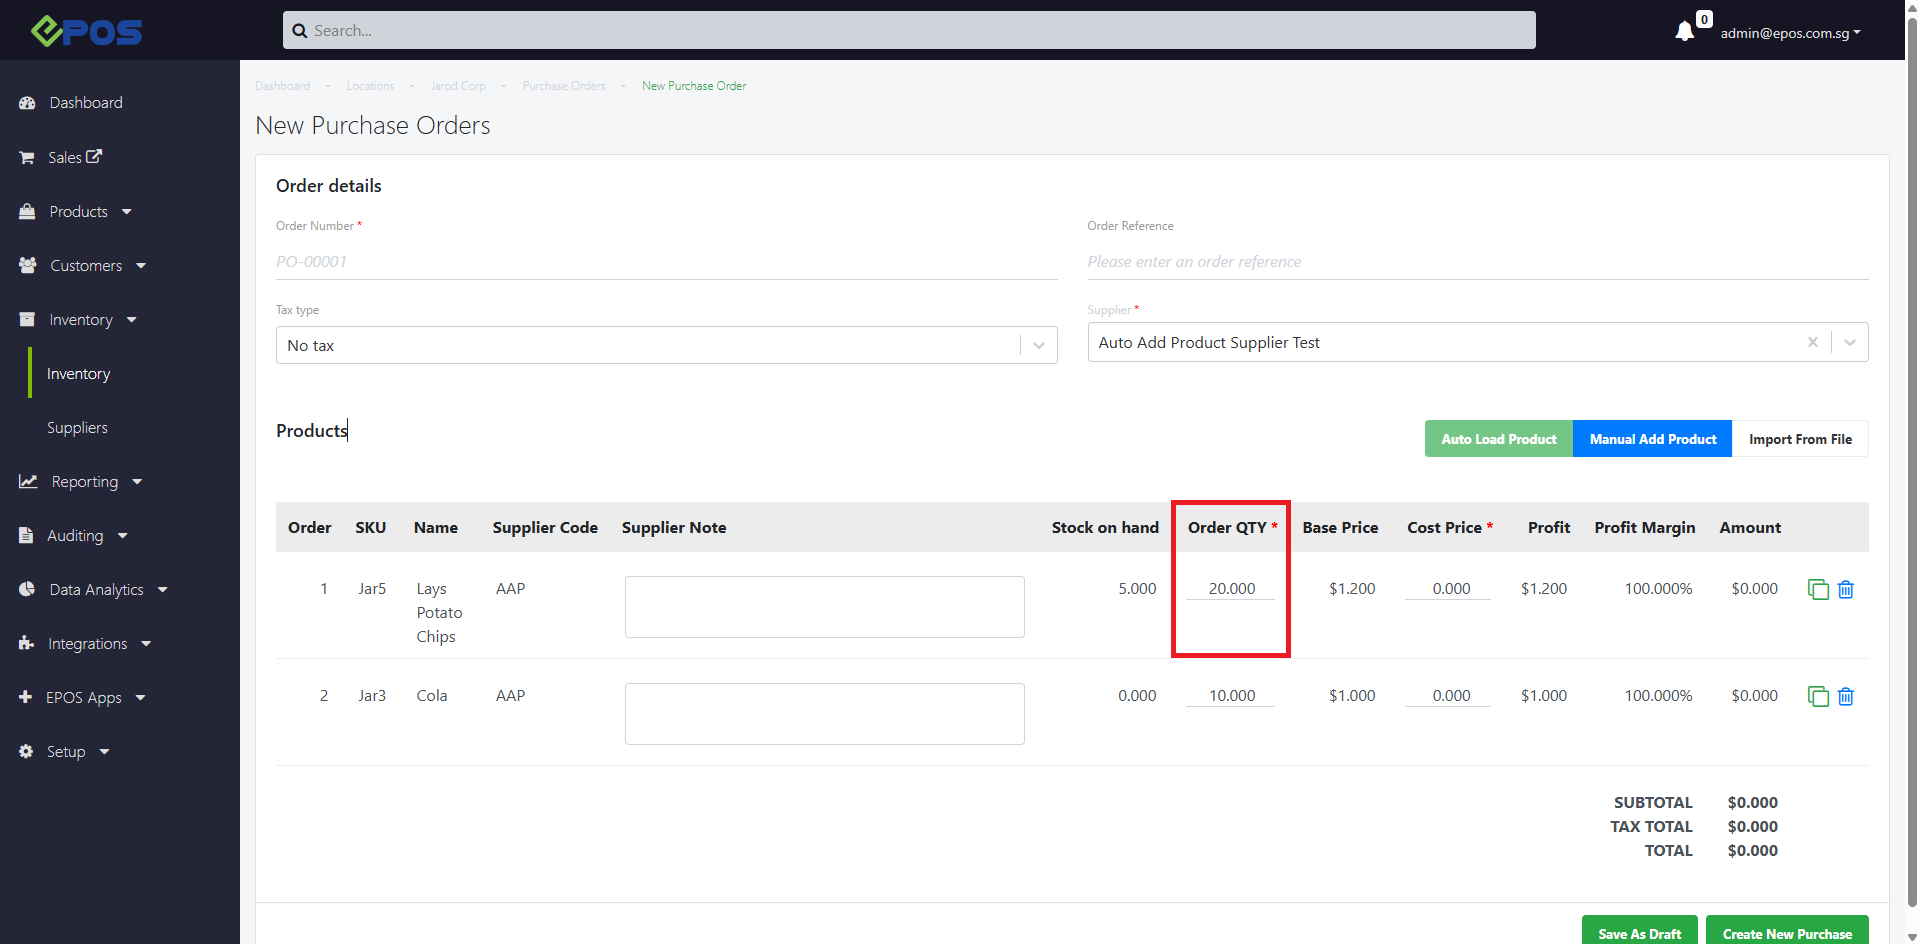Screen dimensions: 1919x944
Task: Expand the Tax type dropdown
Action: pyautogui.click(x=1039, y=346)
